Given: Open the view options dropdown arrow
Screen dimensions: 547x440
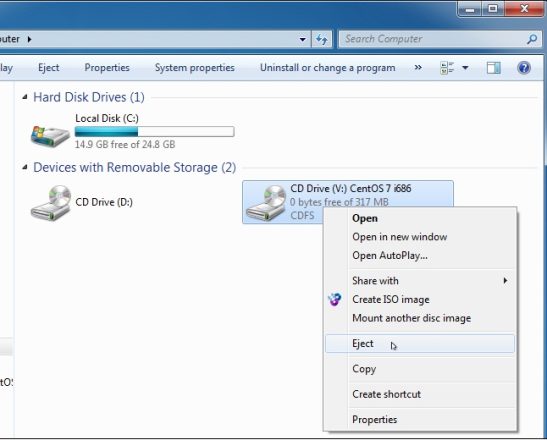Looking at the screenshot, I should point(465,68).
